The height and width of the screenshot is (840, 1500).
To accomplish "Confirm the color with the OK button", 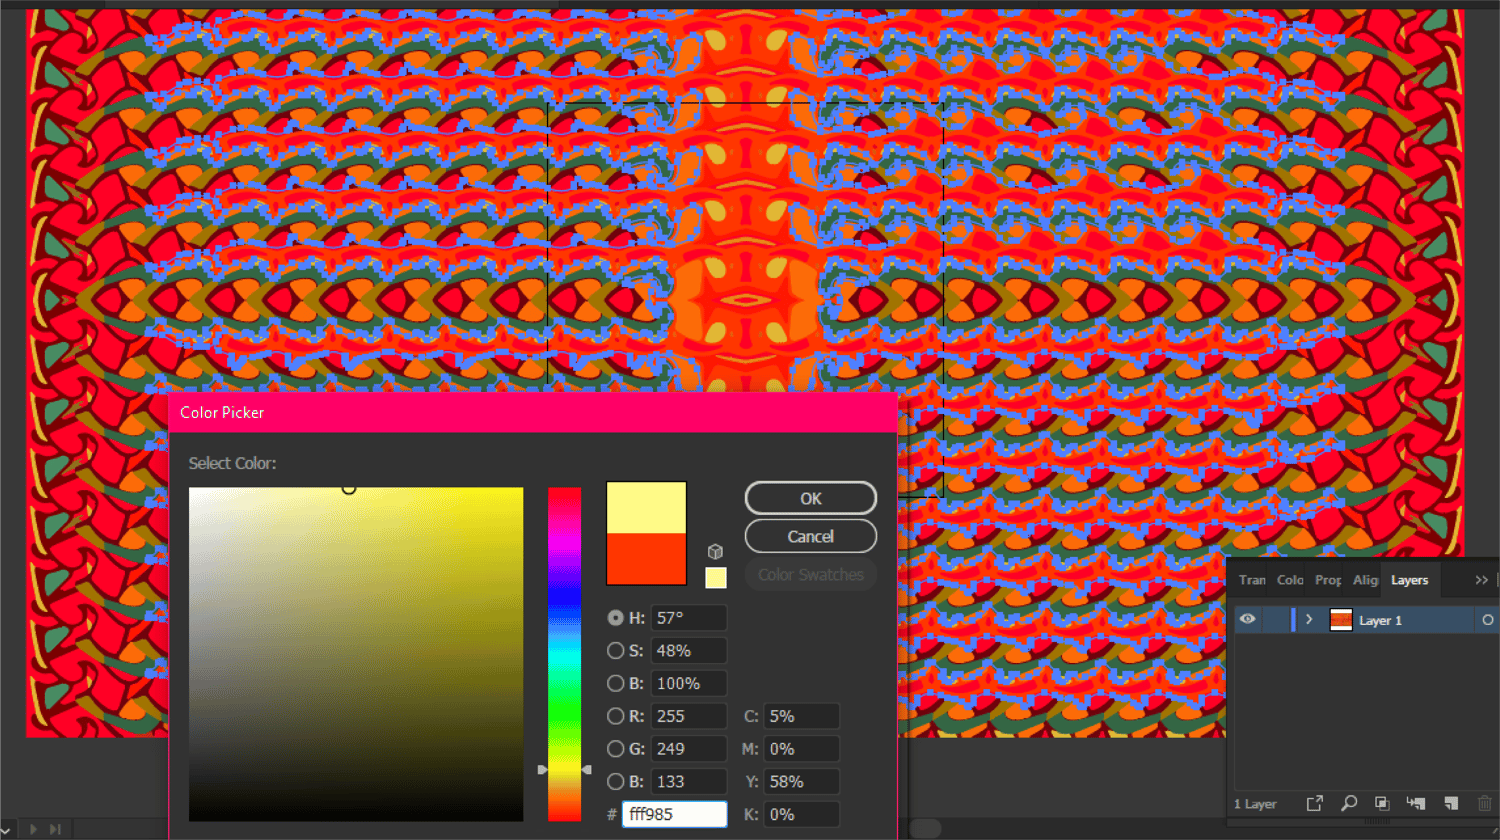I will click(x=810, y=498).
